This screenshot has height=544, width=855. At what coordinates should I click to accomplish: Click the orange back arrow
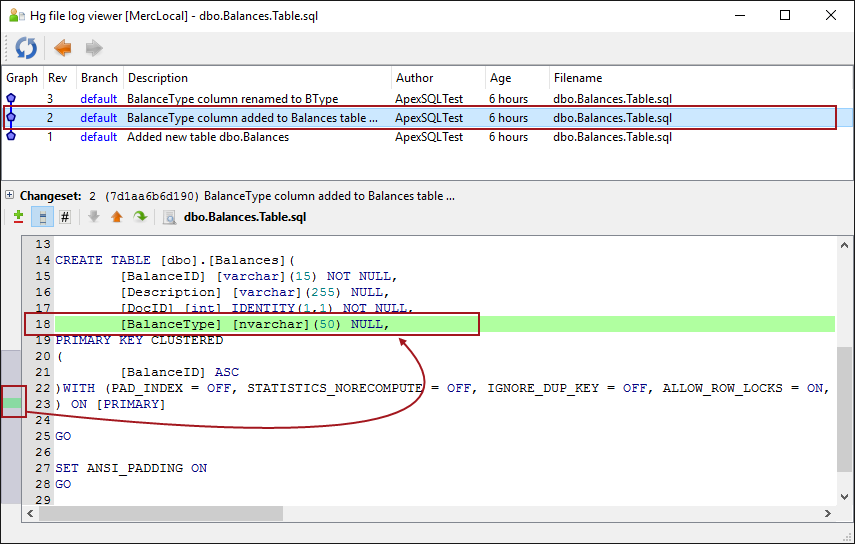(63, 48)
